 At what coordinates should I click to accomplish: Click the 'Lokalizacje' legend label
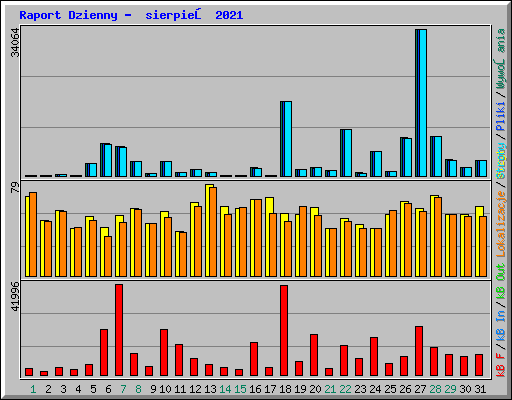pyautogui.click(x=500, y=224)
